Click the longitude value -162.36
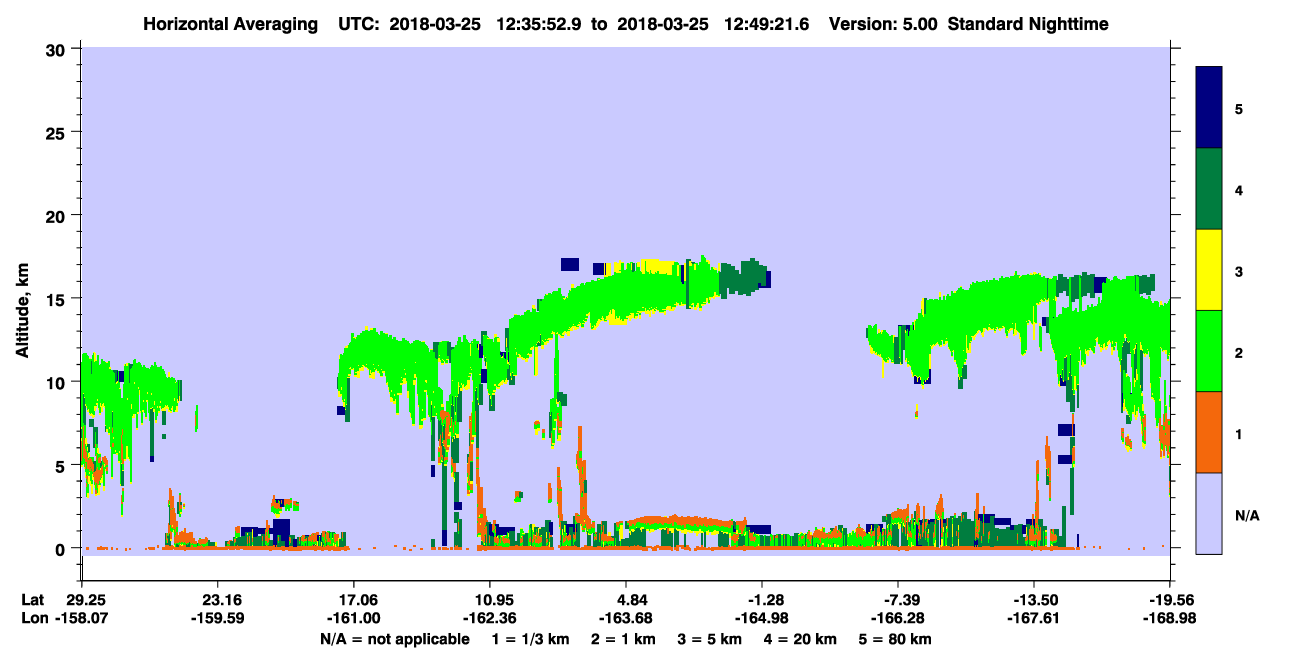Image resolution: width=1300 pixels, height=667 pixels. point(489,618)
